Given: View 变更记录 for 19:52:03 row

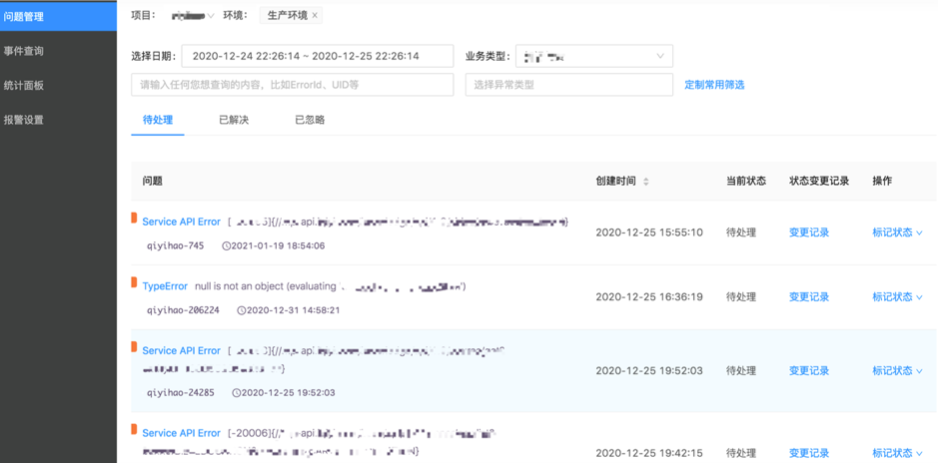Looking at the screenshot, I should pyautogui.click(x=809, y=371).
